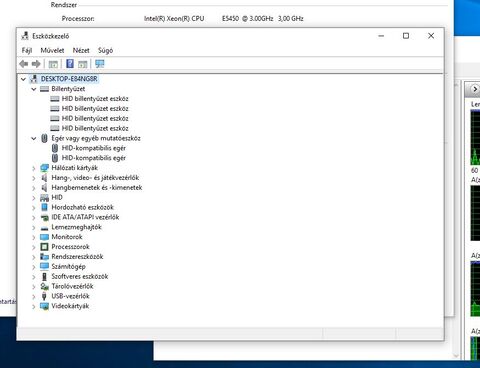Expand the Szoftveres eszközök category
Viewport: 480px width, 368px height.
point(34,277)
